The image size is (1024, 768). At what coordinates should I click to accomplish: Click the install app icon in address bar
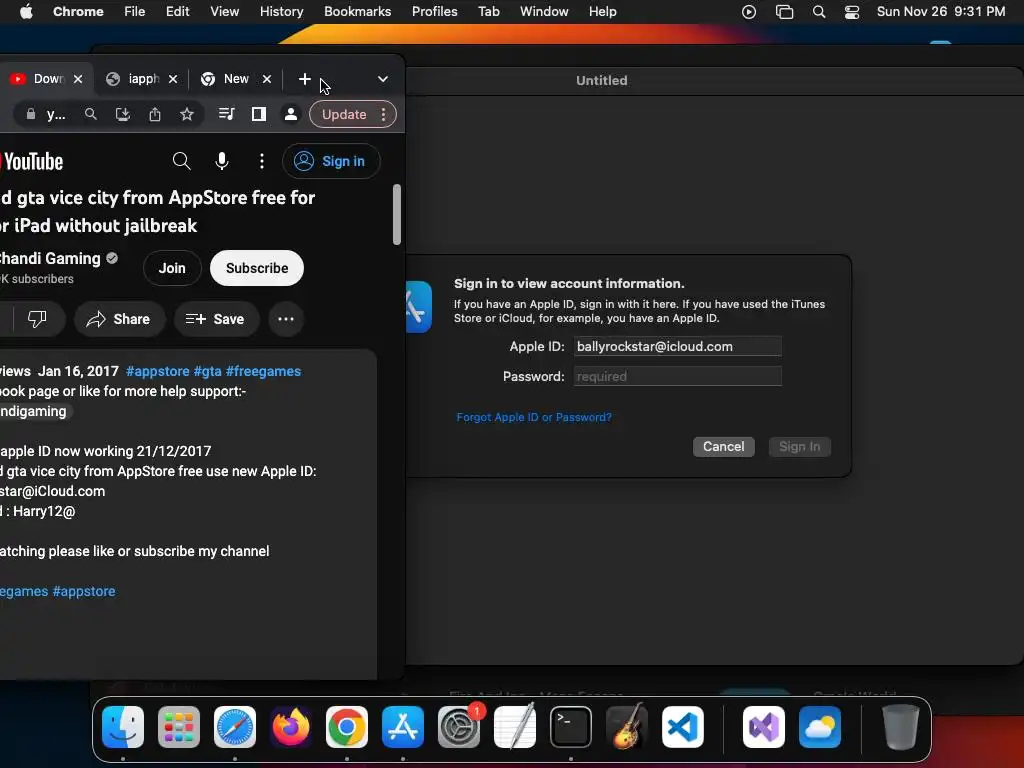[x=123, y=114]
